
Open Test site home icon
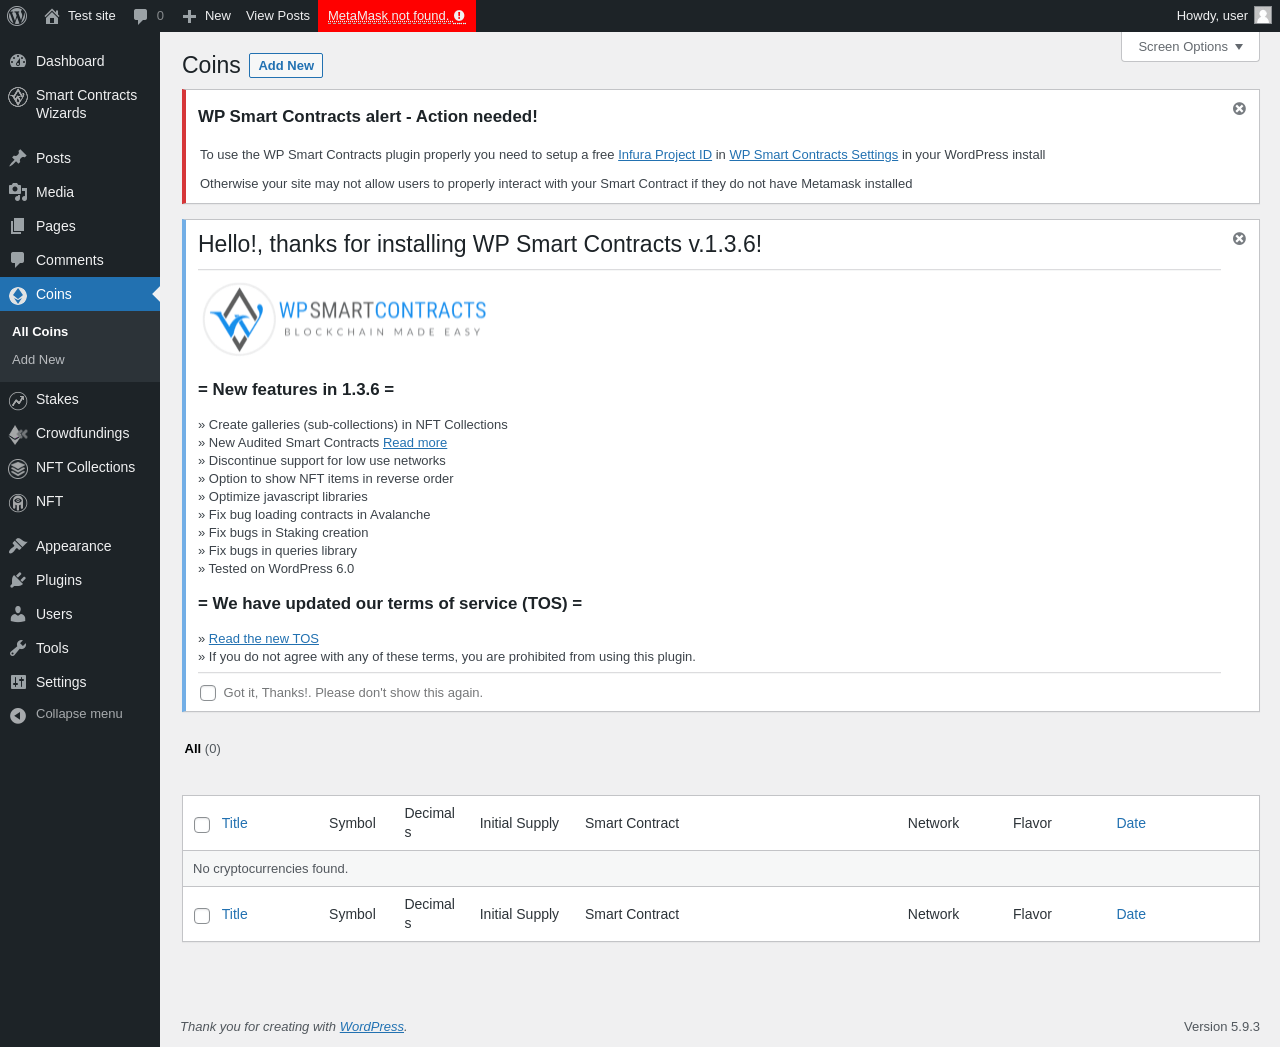(52, 16)
